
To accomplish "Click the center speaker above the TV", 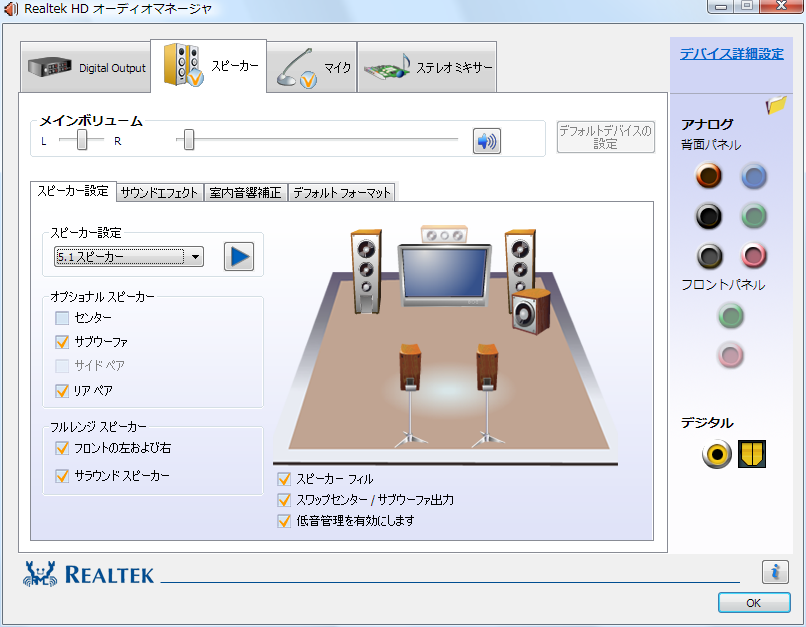I will tap(444, 234).
